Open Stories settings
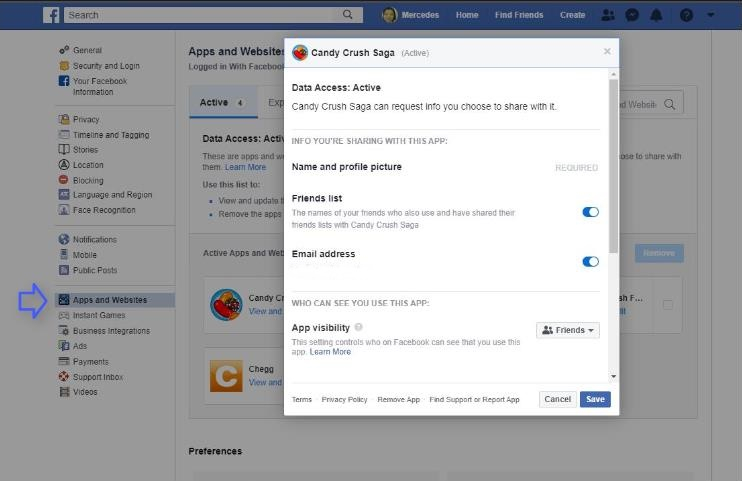Image resolution: width=742 pixels, height=481 pixels. [85, 150]
